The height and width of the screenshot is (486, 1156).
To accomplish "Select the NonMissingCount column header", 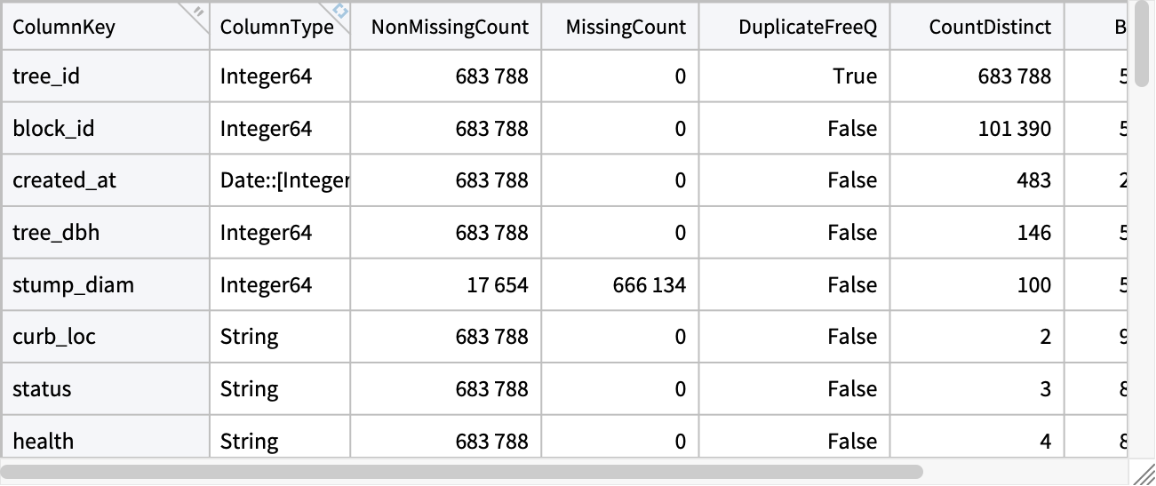I will [x=449, y=28].
